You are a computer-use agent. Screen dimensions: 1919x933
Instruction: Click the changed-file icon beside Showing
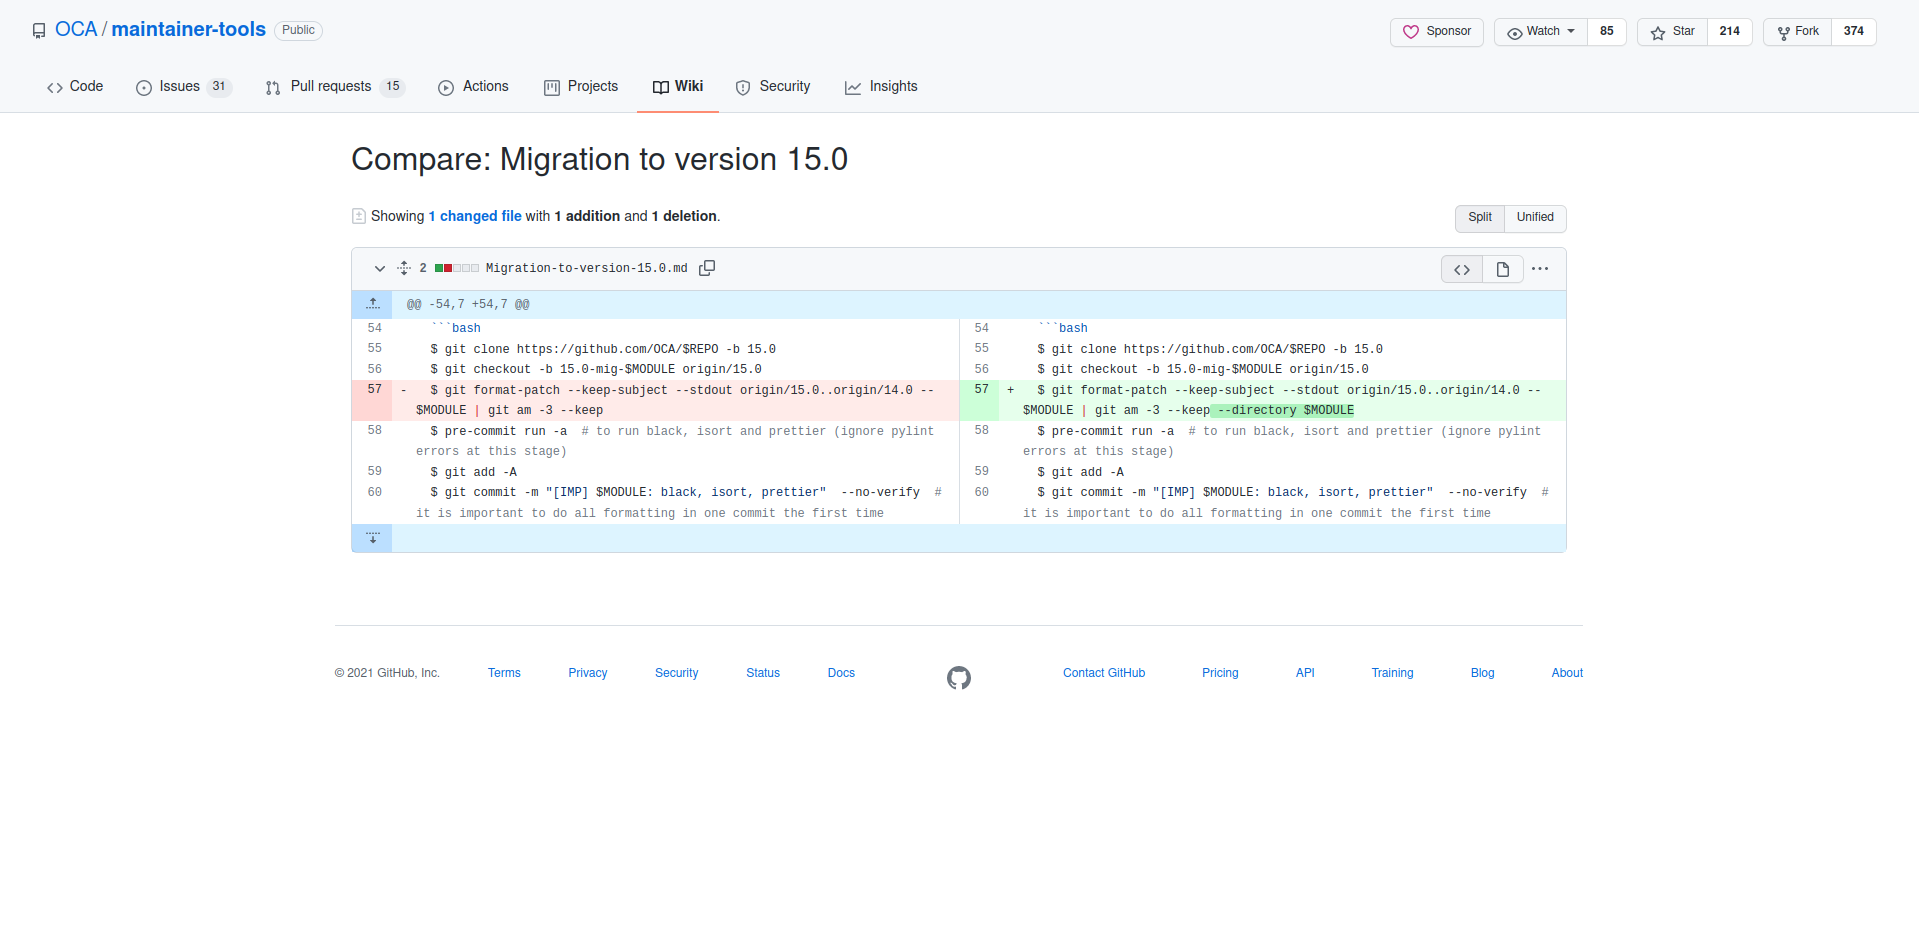(x=359, y=216)
